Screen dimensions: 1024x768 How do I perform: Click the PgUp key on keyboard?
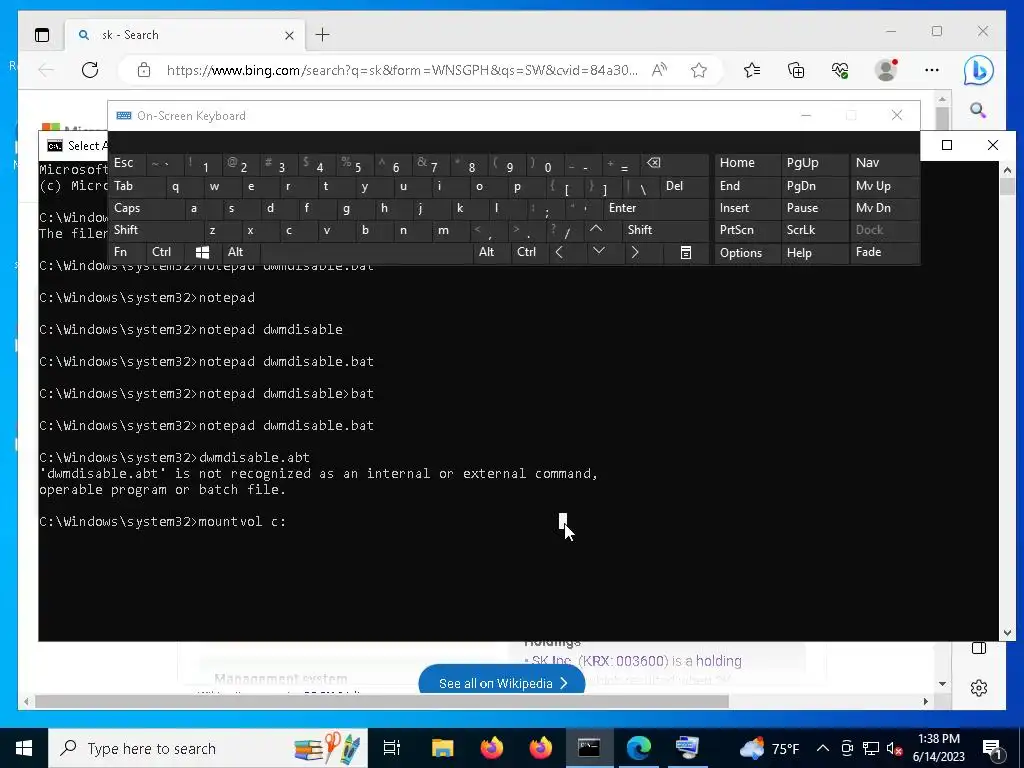[x=814, y=163]
